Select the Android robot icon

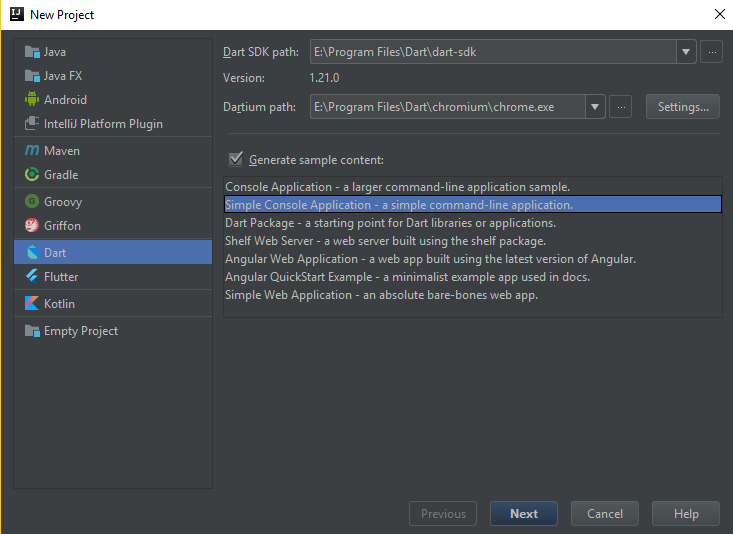coord(32,99)
